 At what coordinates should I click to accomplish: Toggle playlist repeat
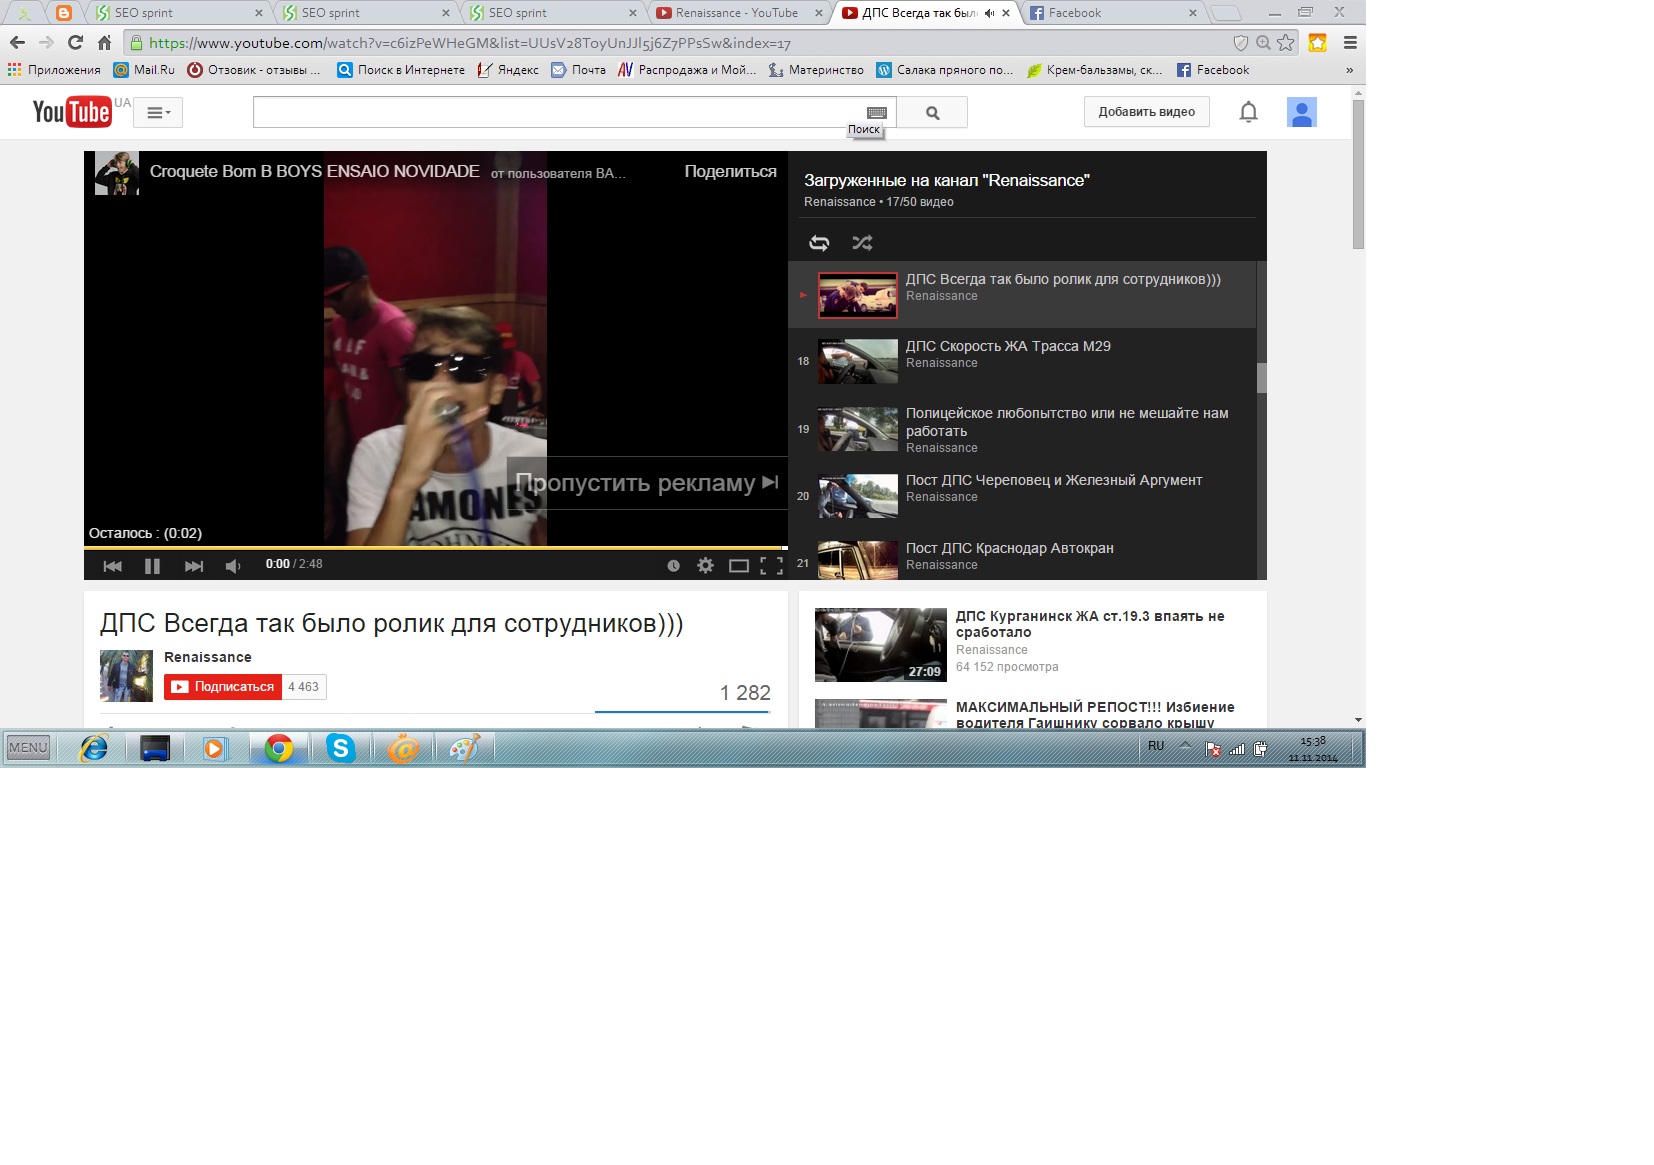click(x=819, y=243)
